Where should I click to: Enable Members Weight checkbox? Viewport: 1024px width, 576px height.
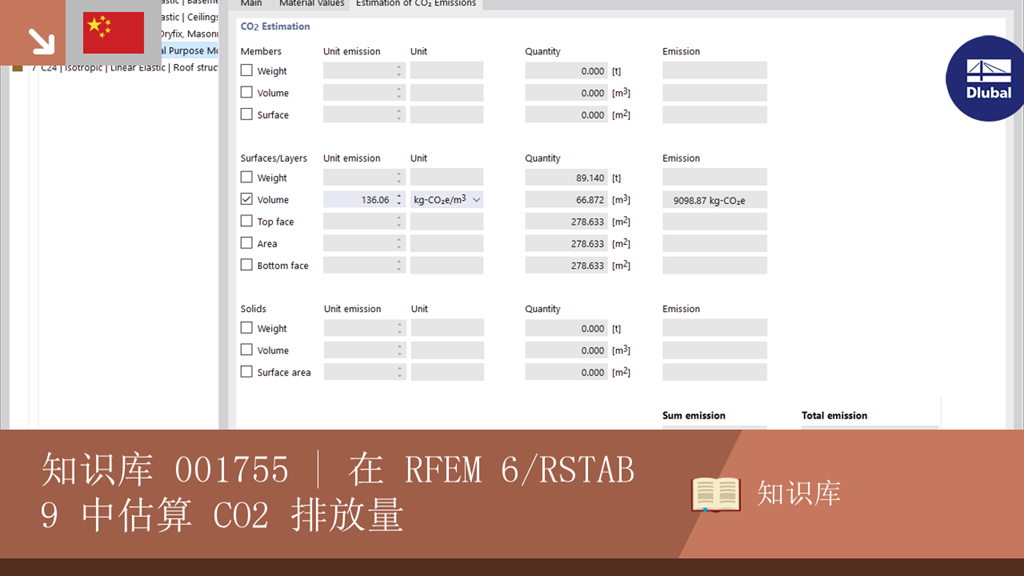[246, 70]
